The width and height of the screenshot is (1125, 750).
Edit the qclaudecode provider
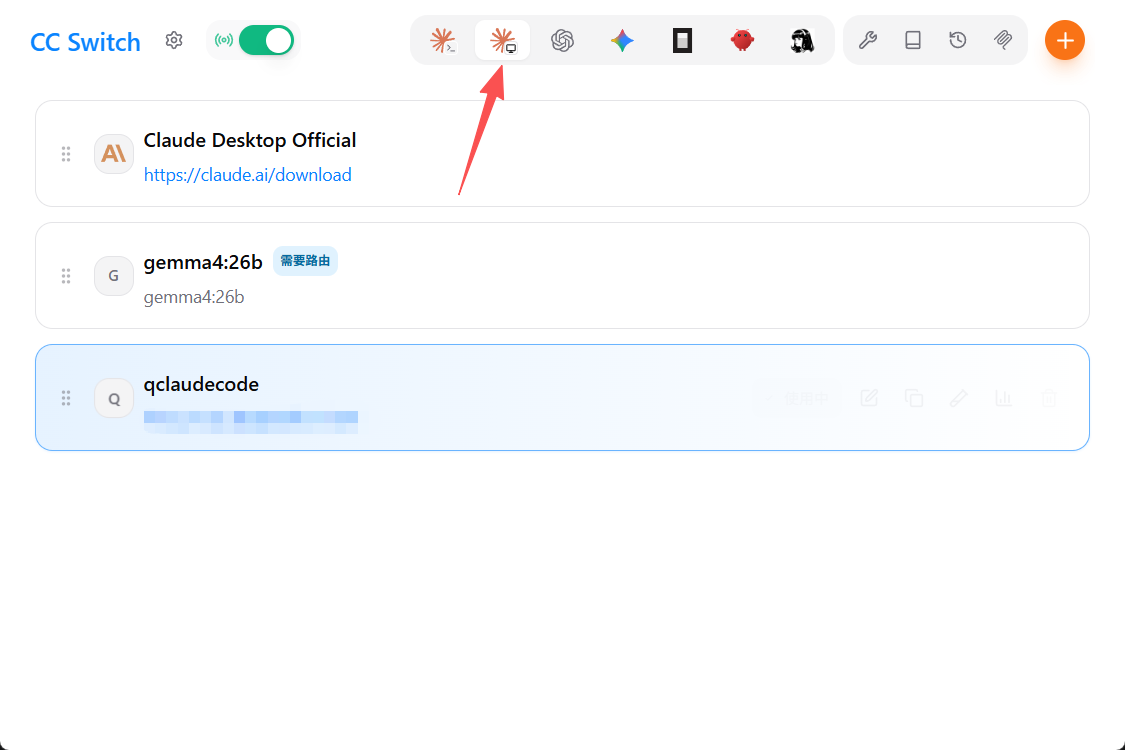pos(869,398)
